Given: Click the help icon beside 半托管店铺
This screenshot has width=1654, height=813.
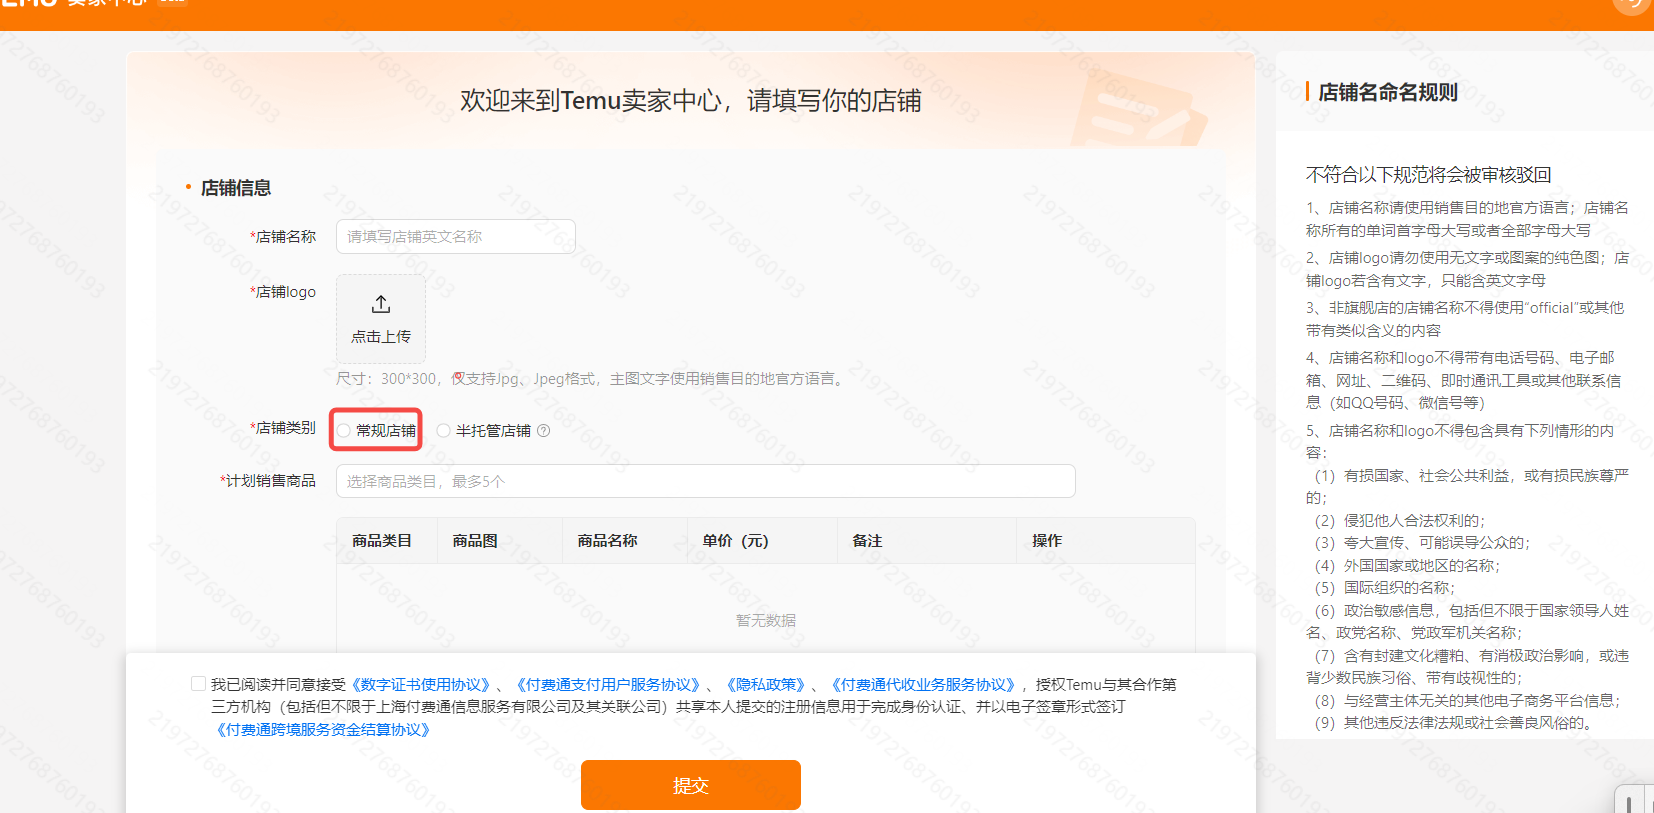Looking at the screenshot, I should (543, 431).
